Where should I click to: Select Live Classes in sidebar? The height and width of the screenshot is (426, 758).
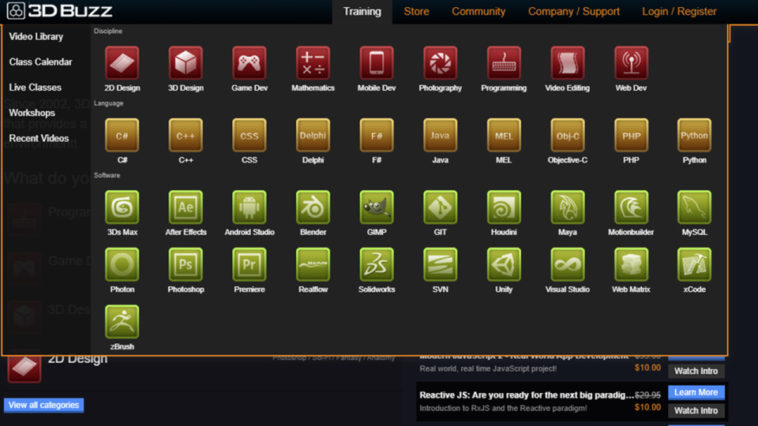coord(35,88)
